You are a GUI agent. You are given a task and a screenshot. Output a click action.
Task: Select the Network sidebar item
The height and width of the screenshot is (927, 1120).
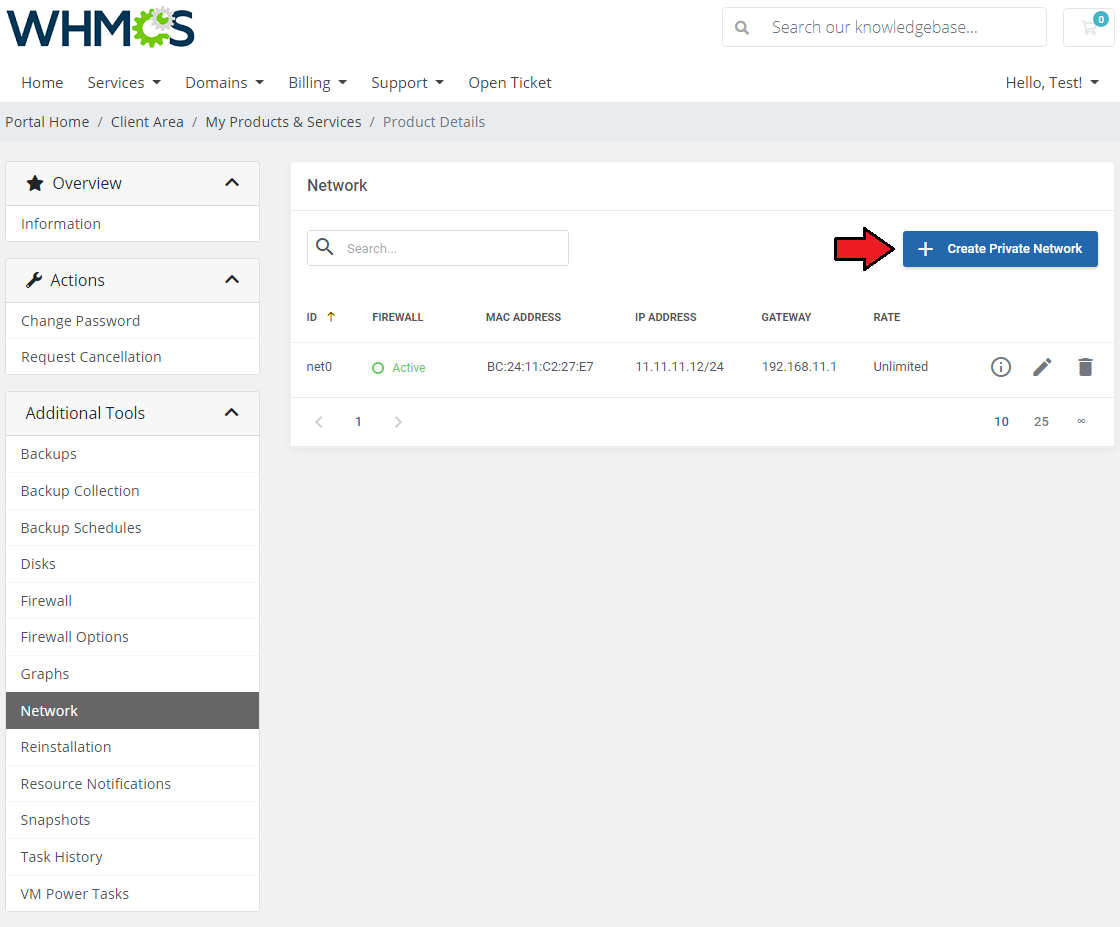(x=132, y=711)
